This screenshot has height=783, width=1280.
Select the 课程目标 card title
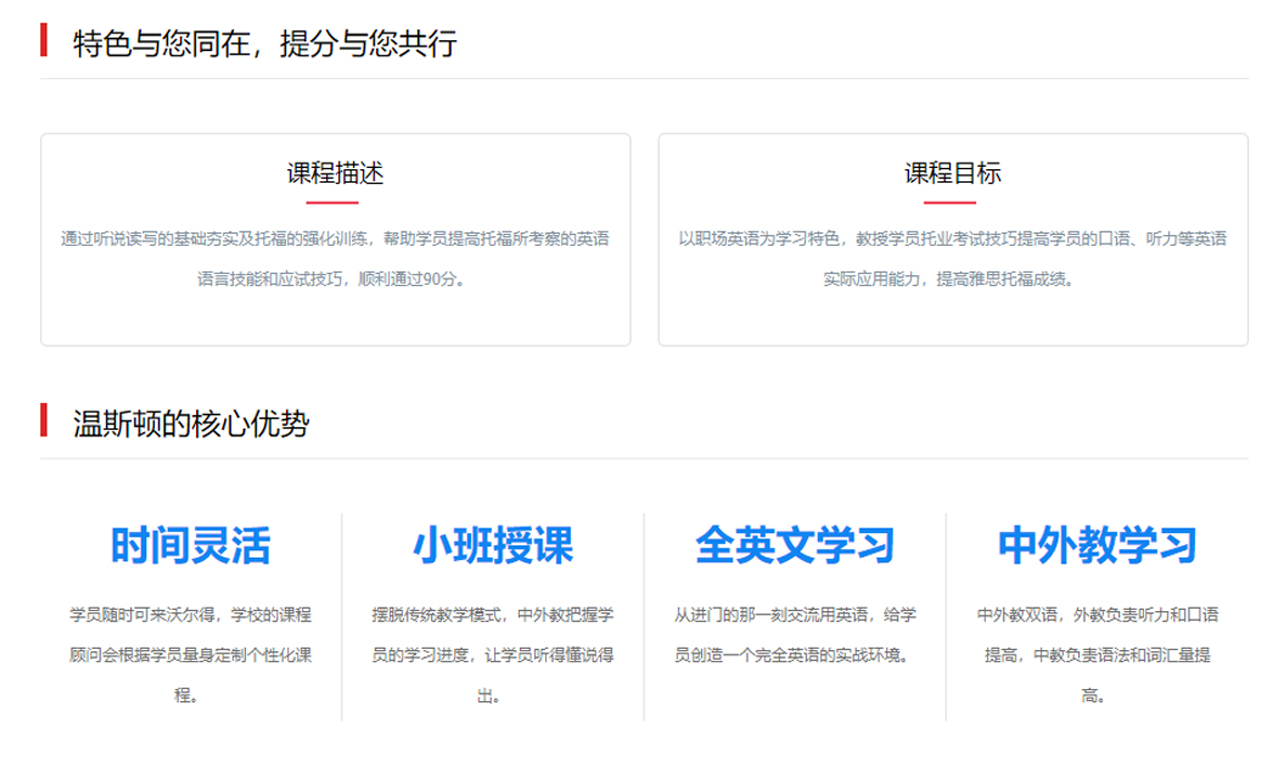click(x=953, y=174)
